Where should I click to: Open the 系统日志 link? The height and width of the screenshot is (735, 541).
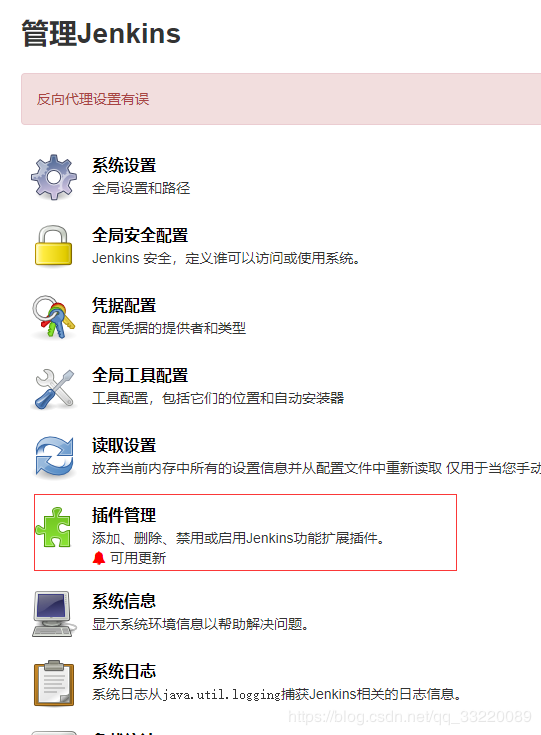tap(124, 671)
